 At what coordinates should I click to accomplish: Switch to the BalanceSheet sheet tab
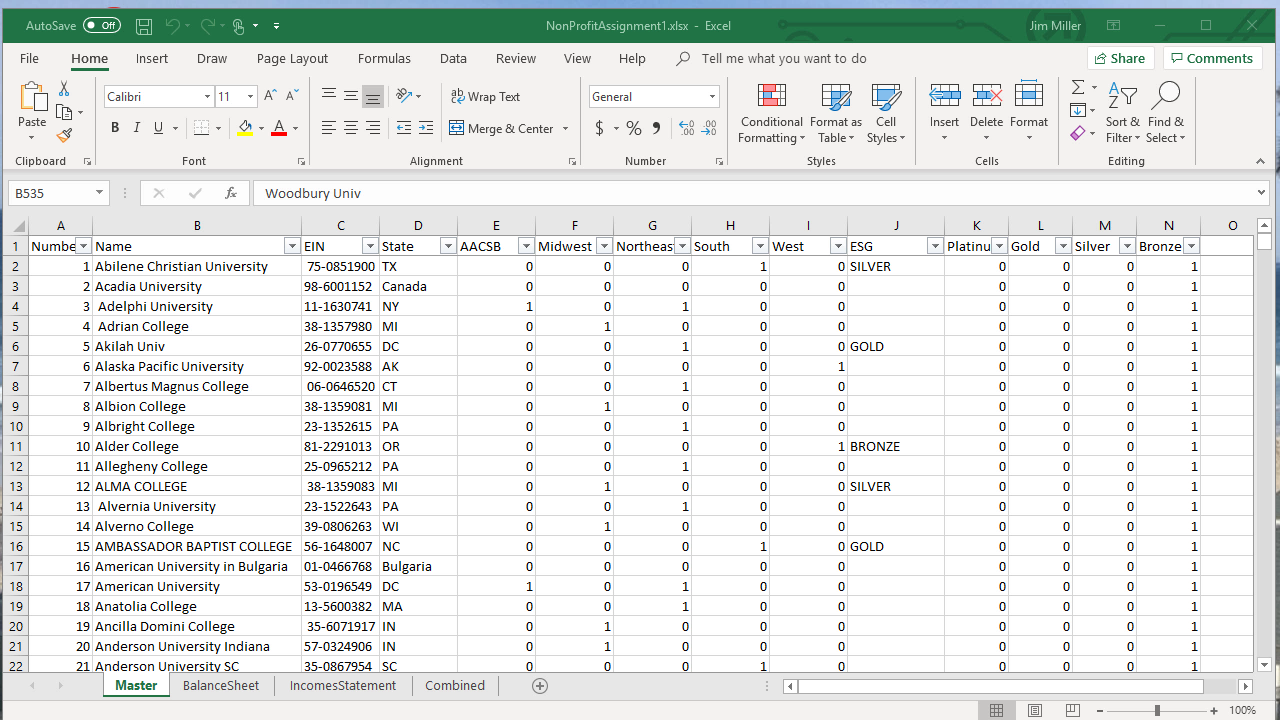[221, 685]
